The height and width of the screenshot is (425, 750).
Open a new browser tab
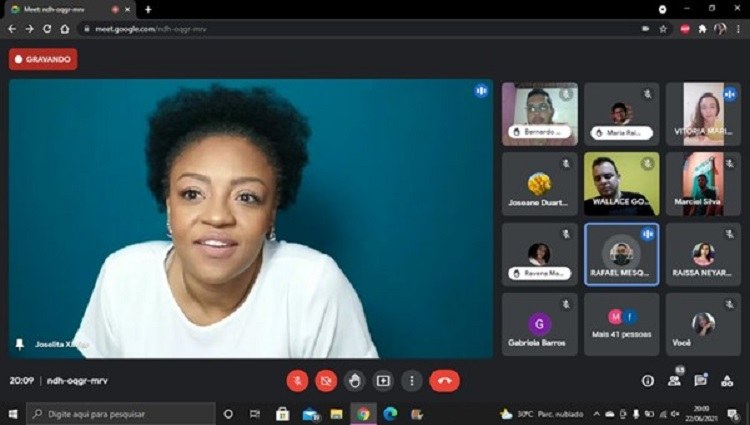tap(148, 10)
